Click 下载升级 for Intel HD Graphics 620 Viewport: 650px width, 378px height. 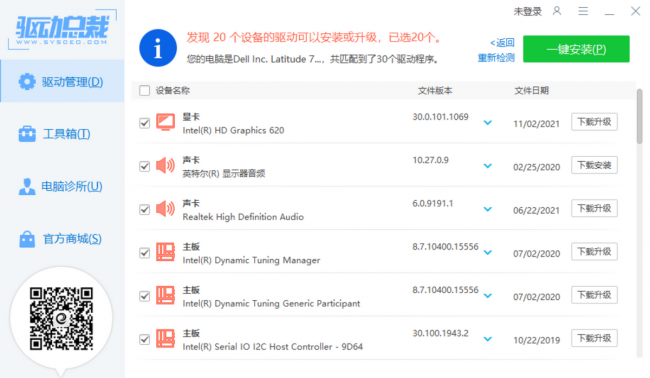(594, 122)
